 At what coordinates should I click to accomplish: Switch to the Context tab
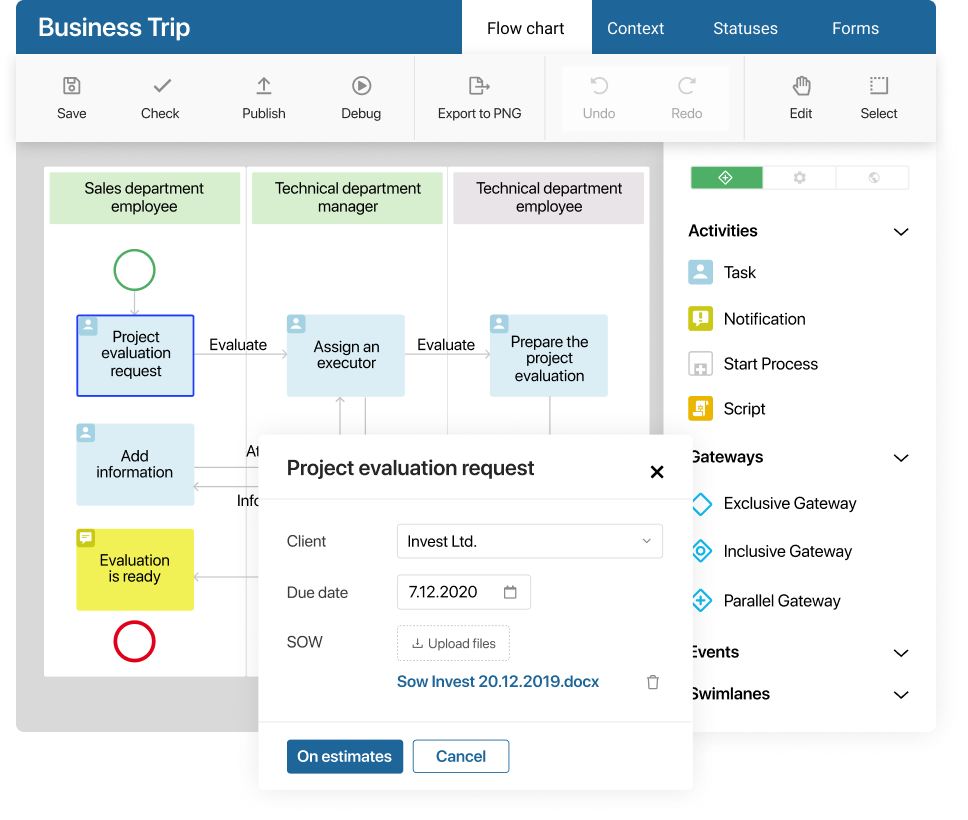635,28
